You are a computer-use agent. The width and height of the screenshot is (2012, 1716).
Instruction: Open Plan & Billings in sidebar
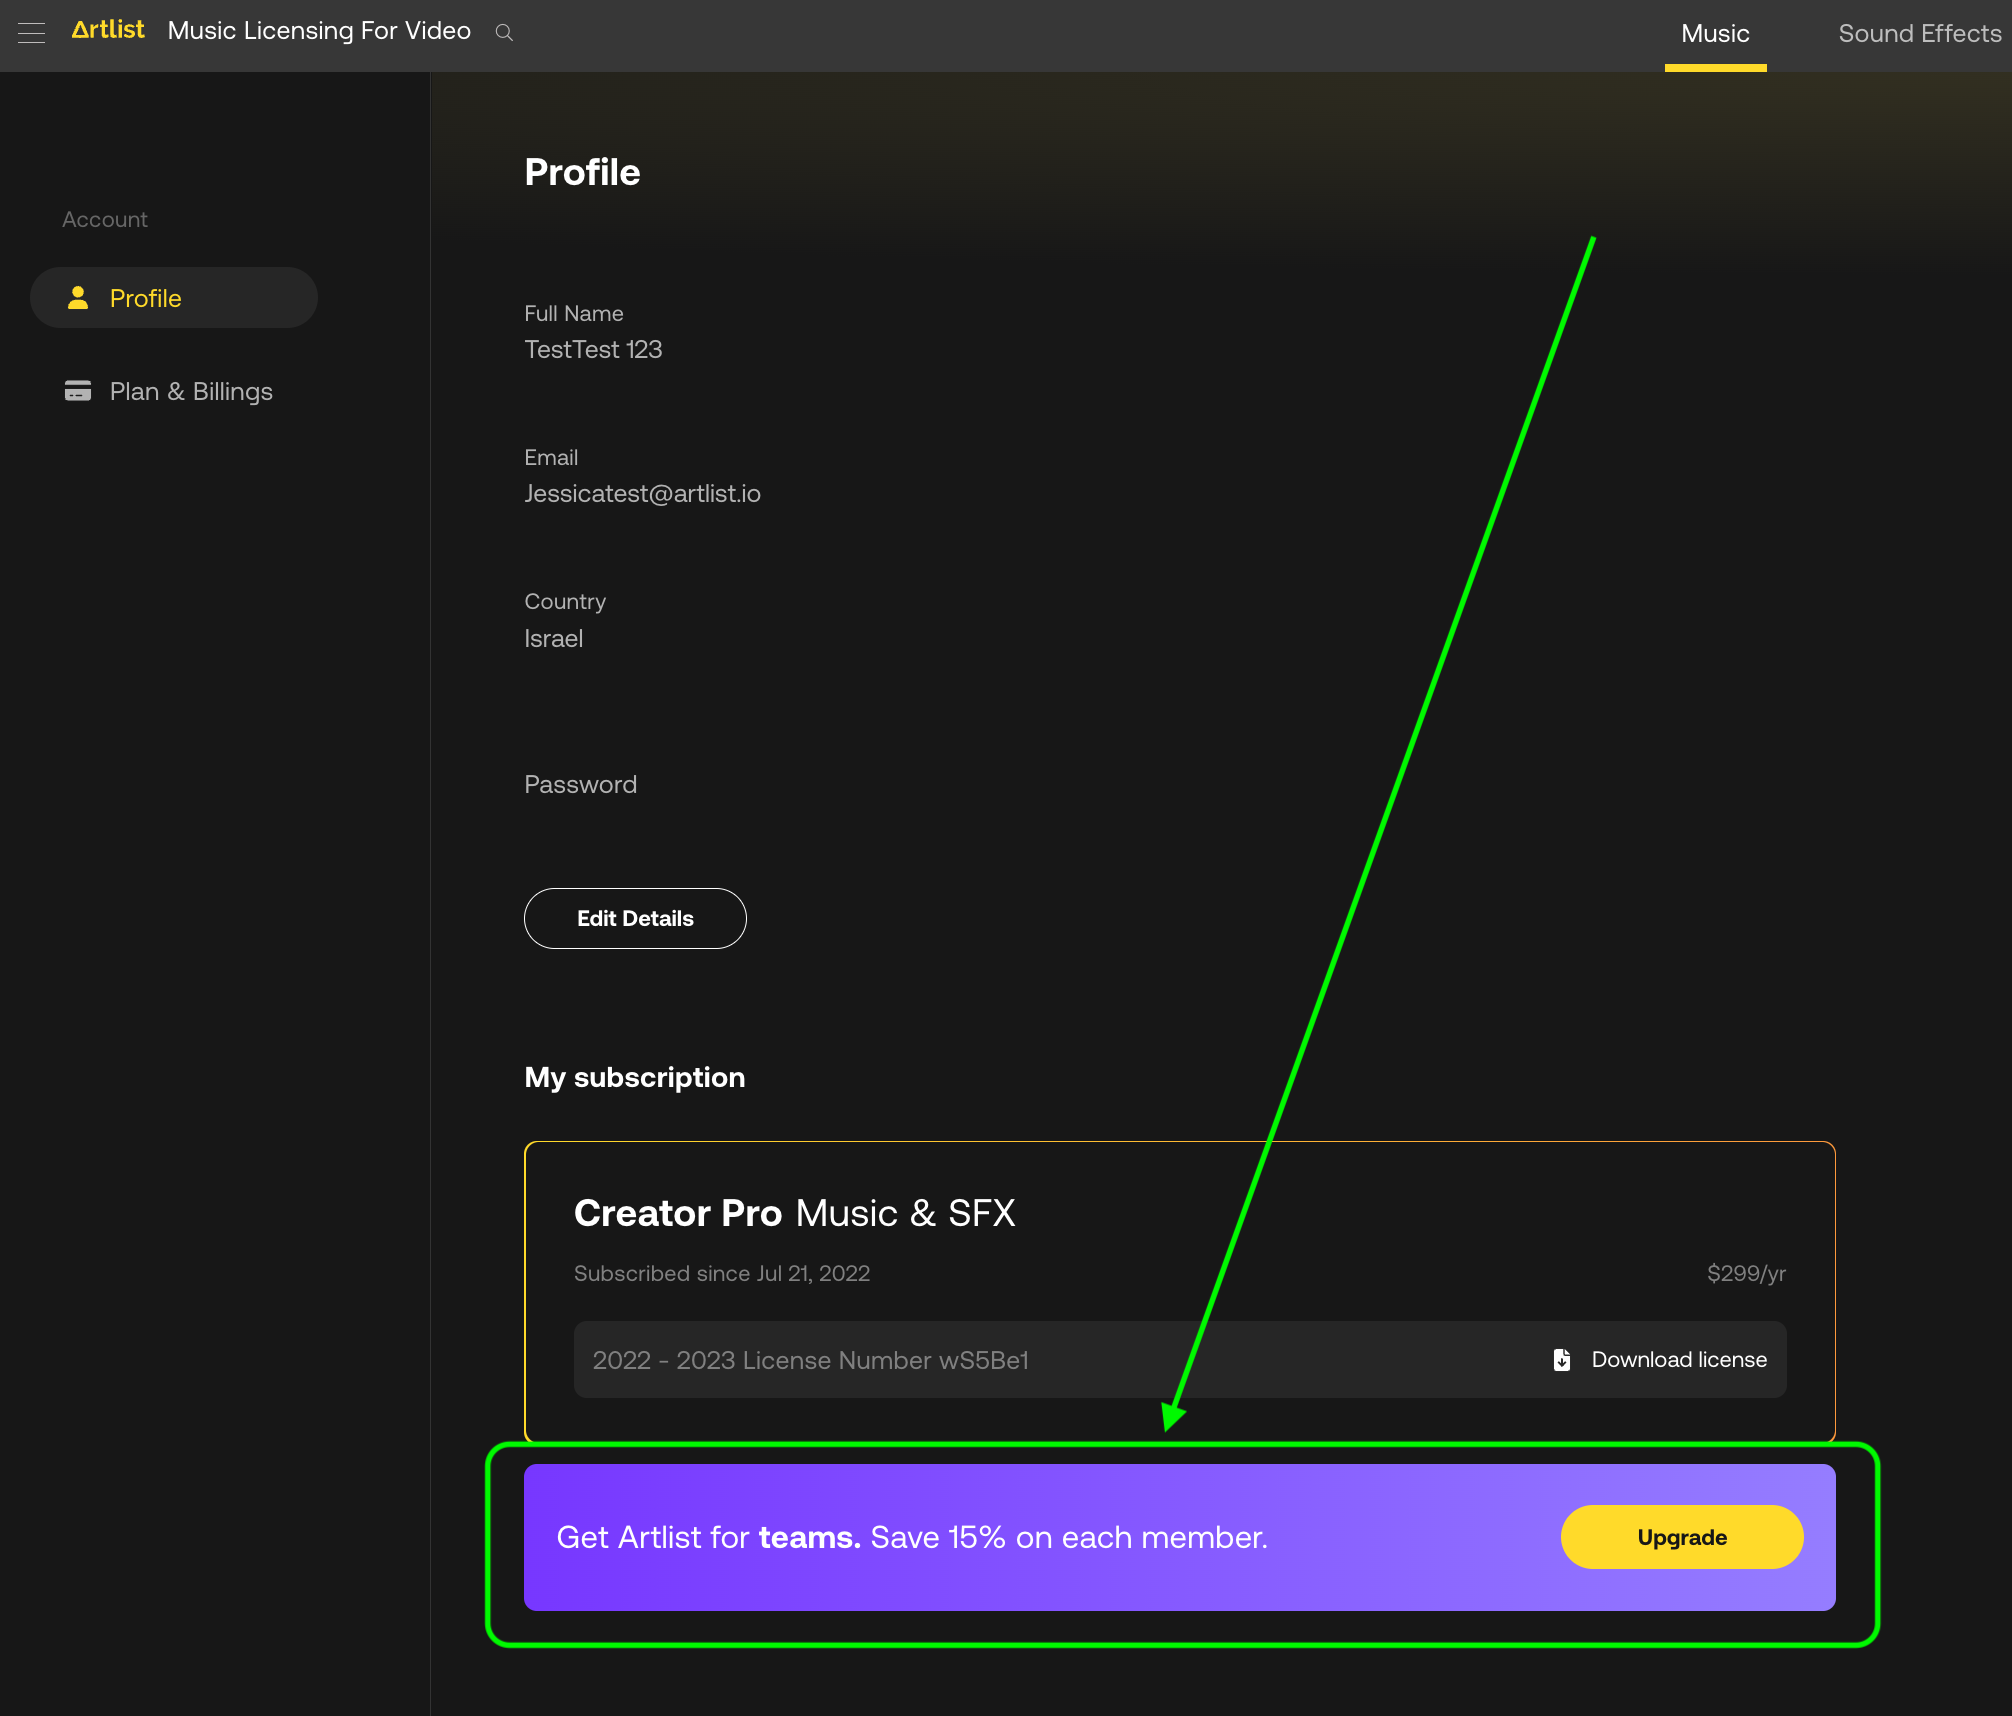pyautogui.click(x=191, y=391)
